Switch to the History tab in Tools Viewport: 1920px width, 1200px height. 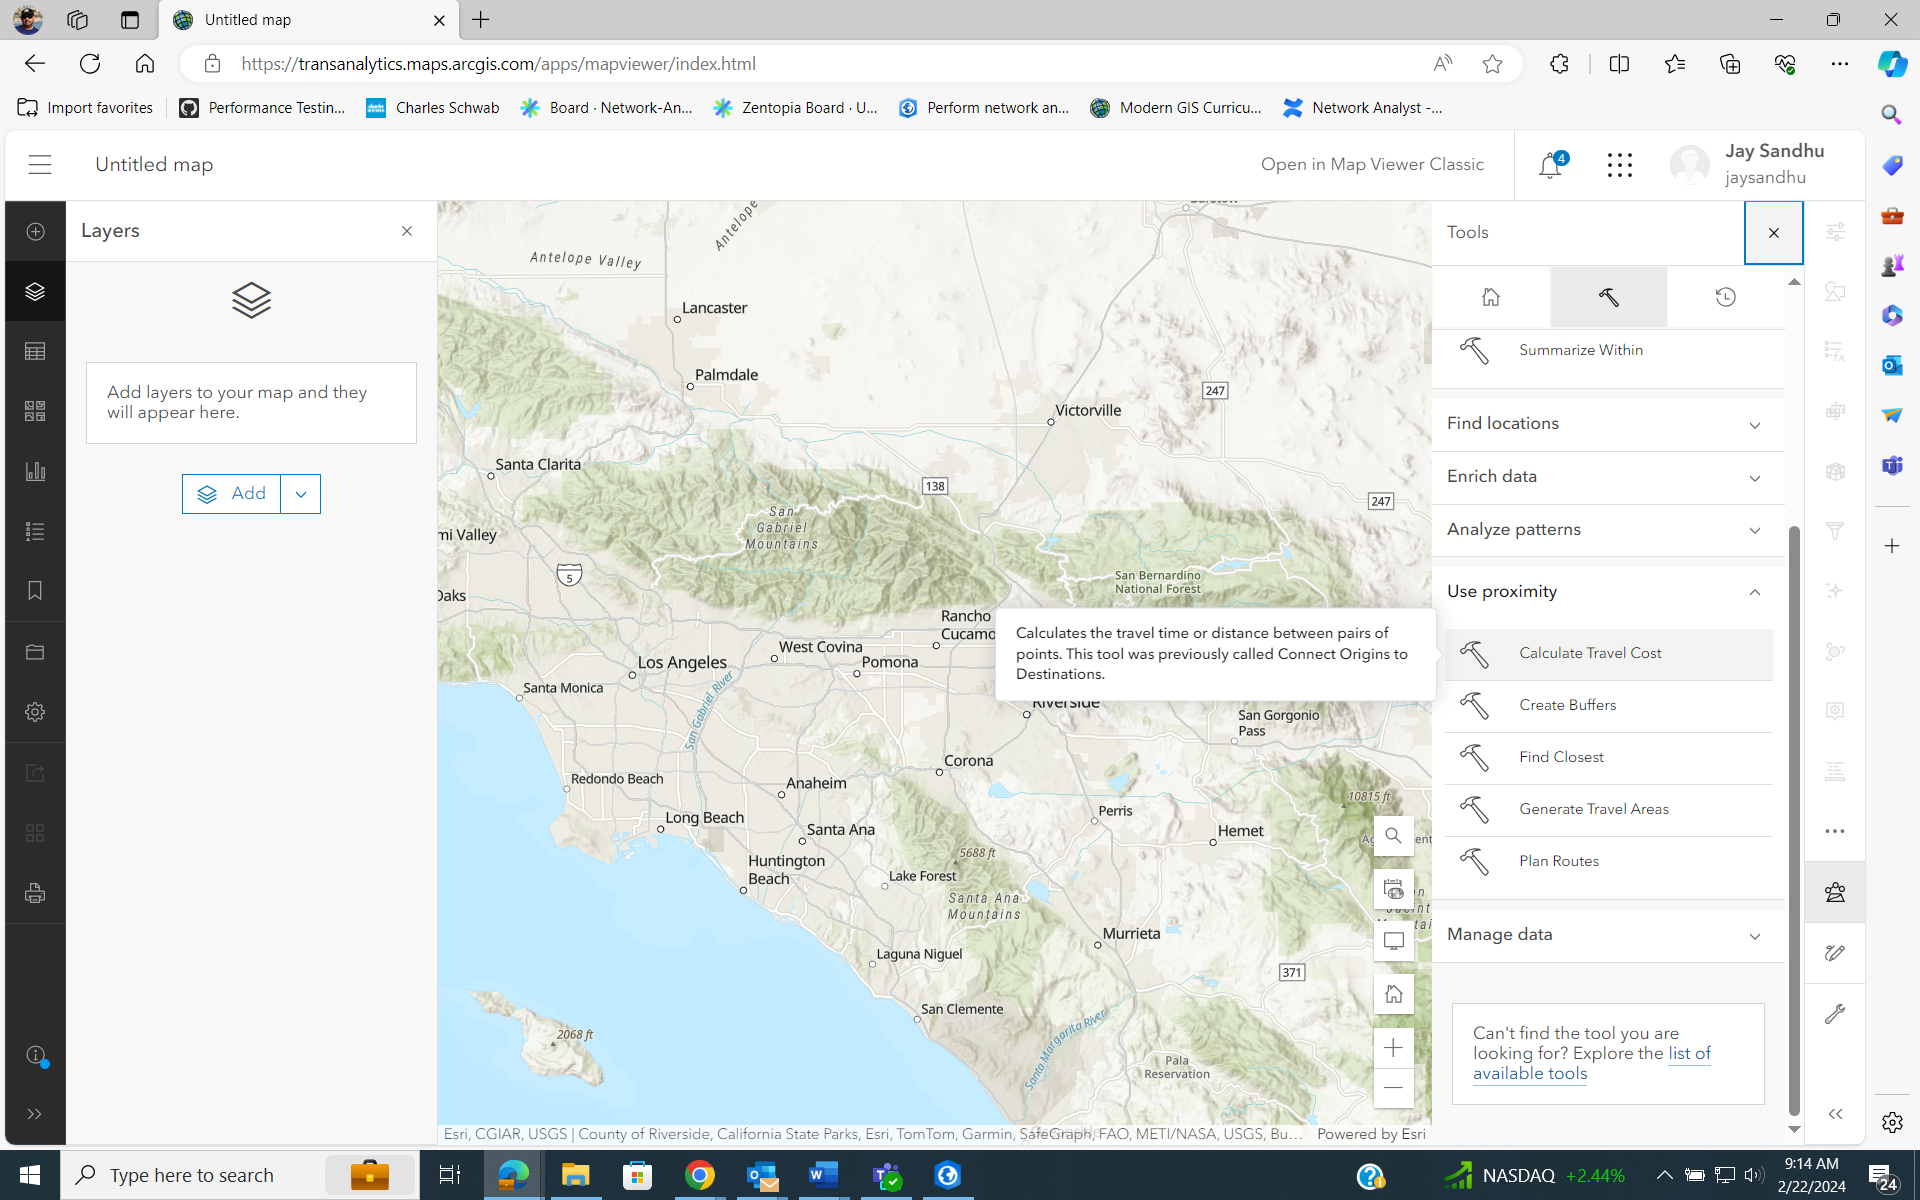(x=1726, y=297)
